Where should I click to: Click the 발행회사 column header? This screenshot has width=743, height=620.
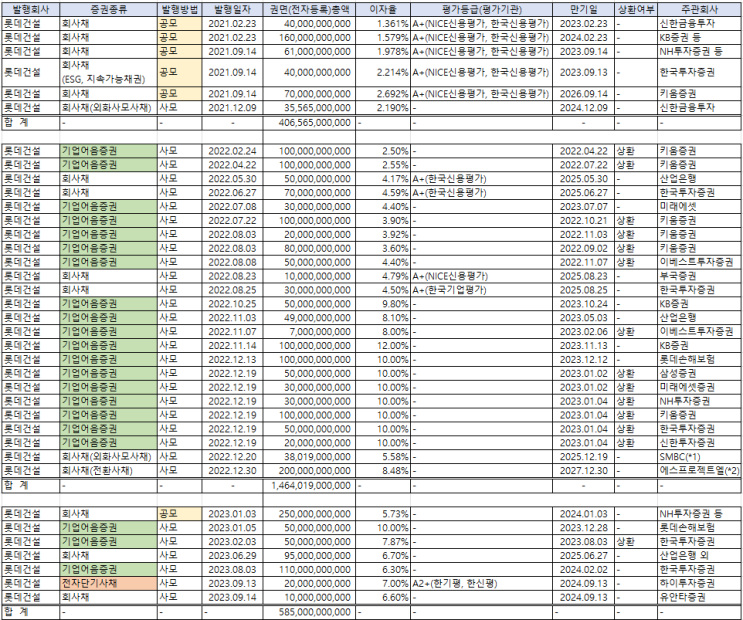point(30,9)
